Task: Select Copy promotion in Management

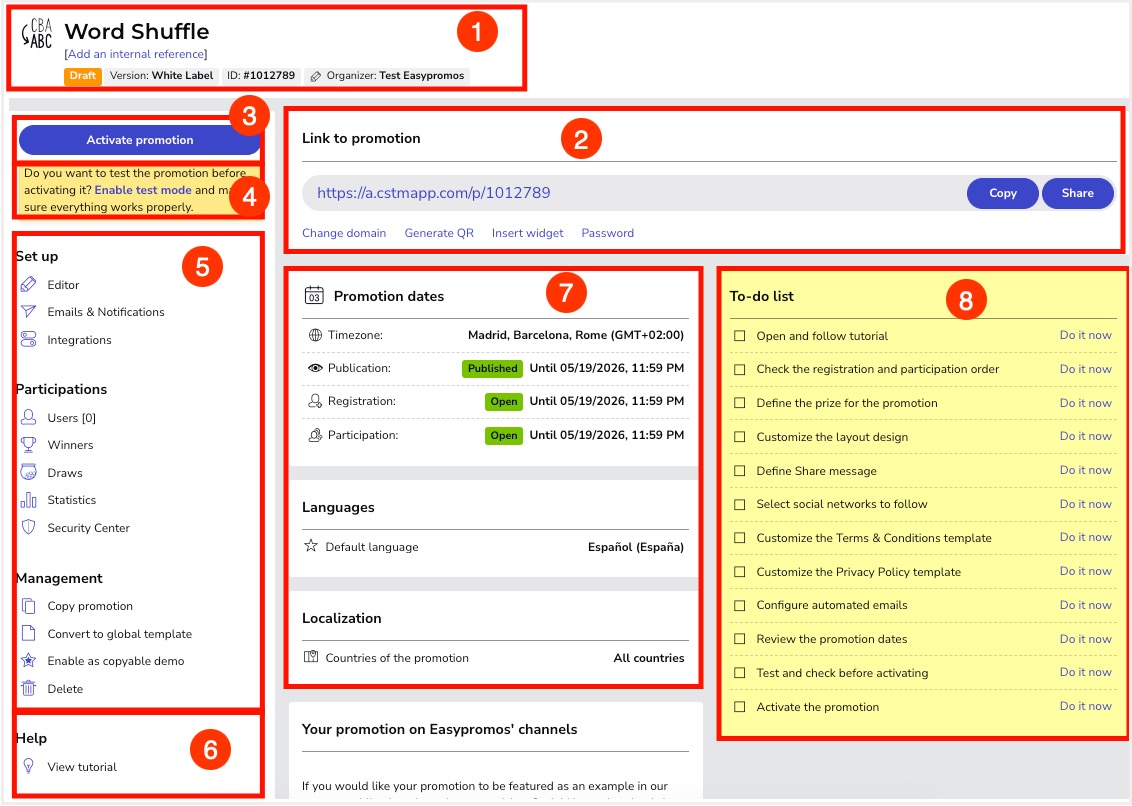Action: coord(90,606)
